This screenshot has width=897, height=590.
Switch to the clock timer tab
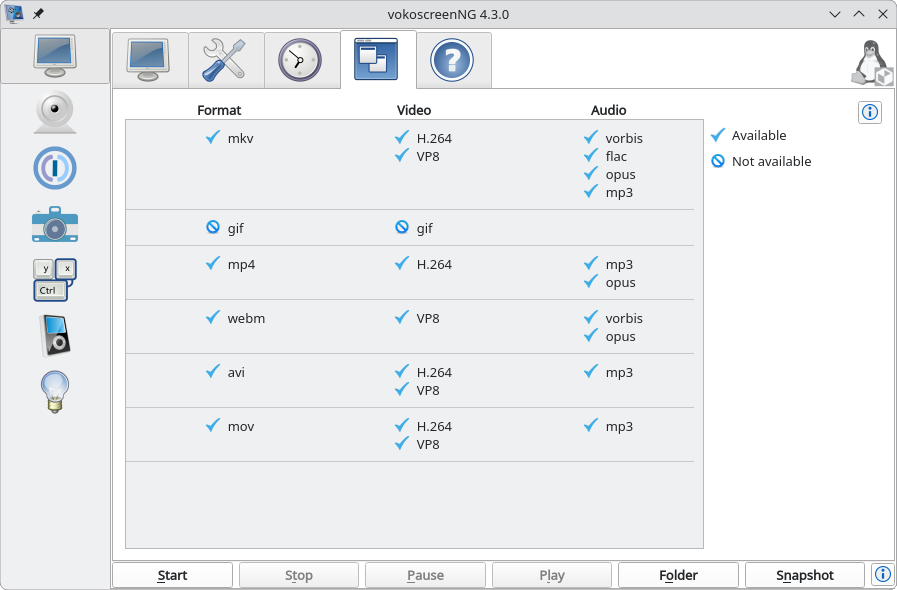point(300,60)
